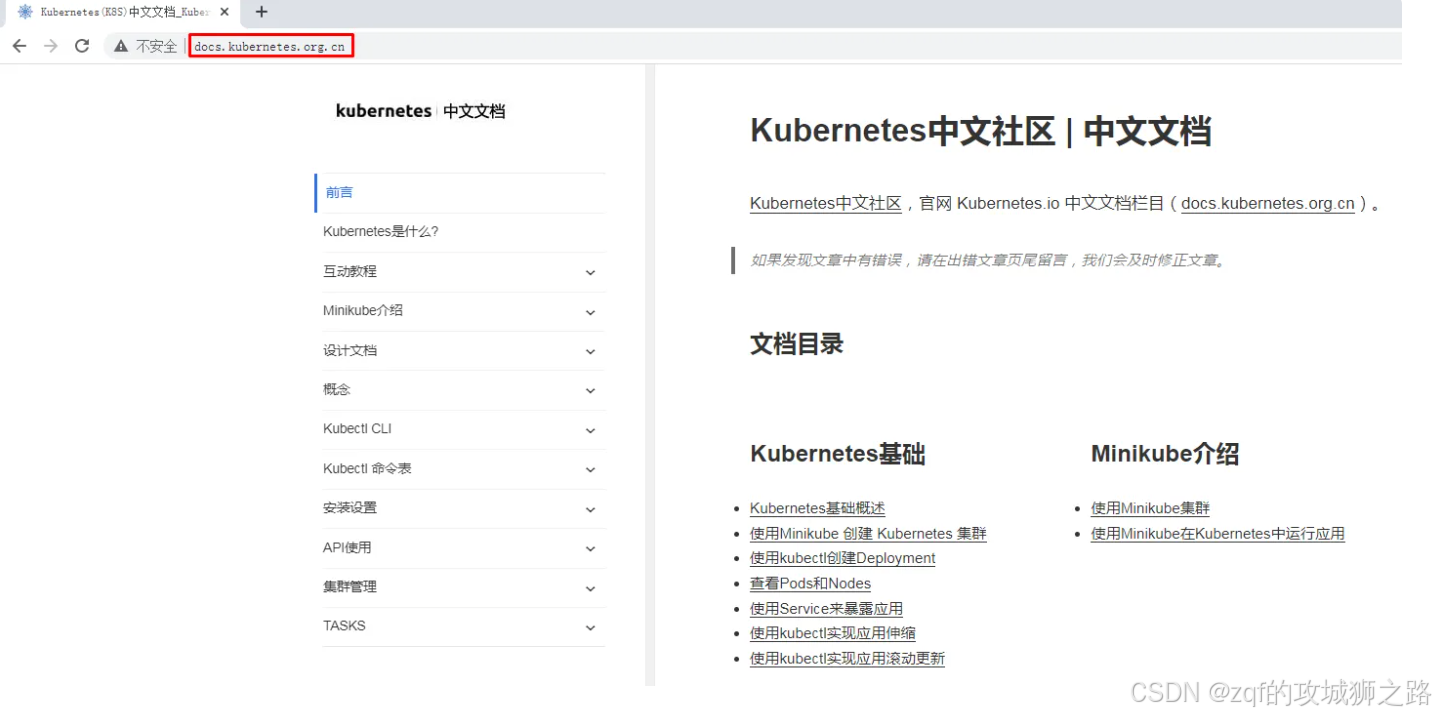
Task: Expand the Minikube介绍 chevron
Action: click(590, 312)
